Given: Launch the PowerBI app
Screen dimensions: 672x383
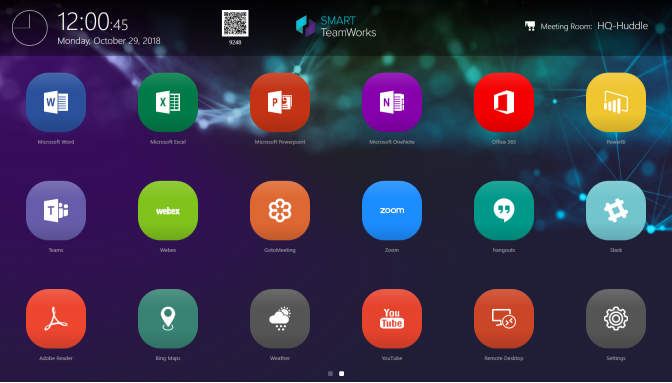Looking at the screenshot, I should point(616,102).
